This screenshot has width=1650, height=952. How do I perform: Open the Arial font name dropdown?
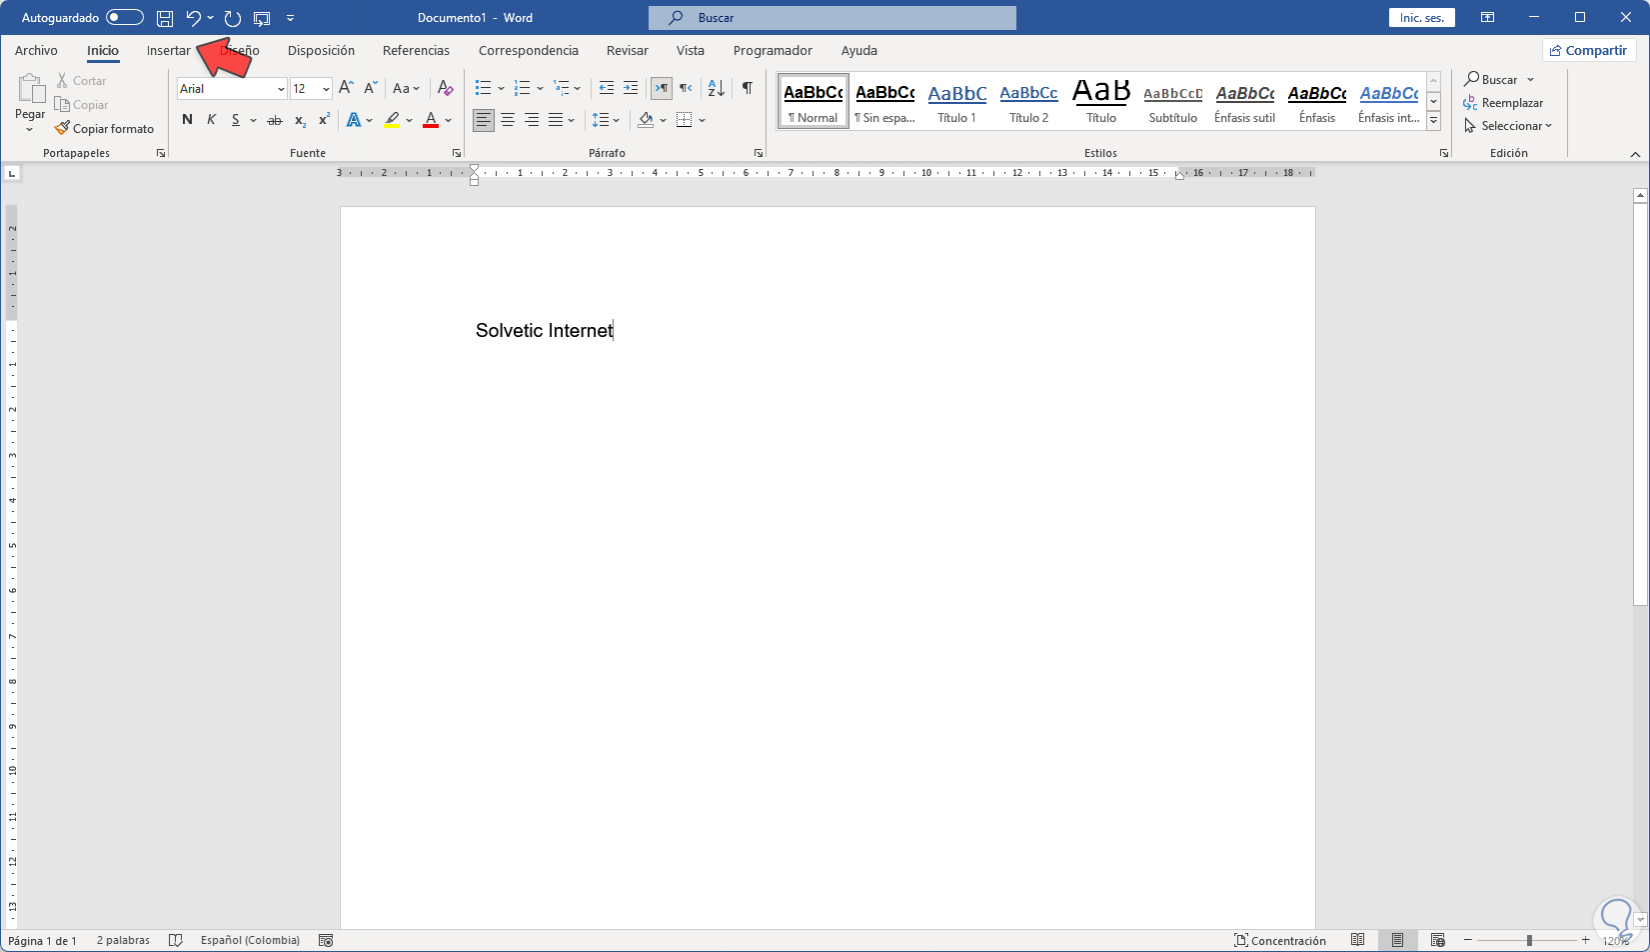tap(280, 89)
